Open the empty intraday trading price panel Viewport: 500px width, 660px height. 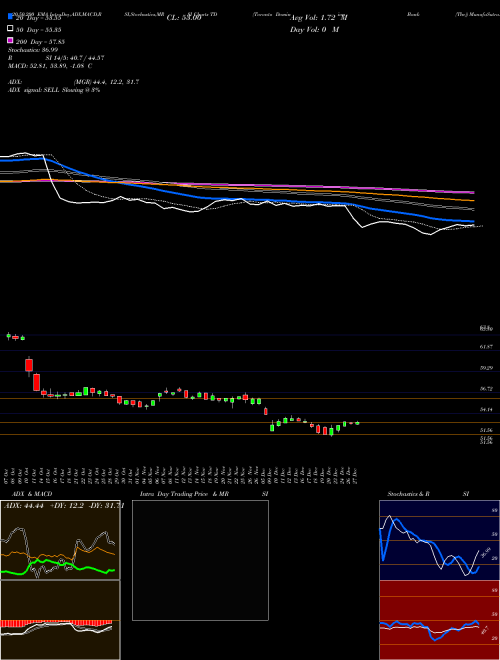200,560
